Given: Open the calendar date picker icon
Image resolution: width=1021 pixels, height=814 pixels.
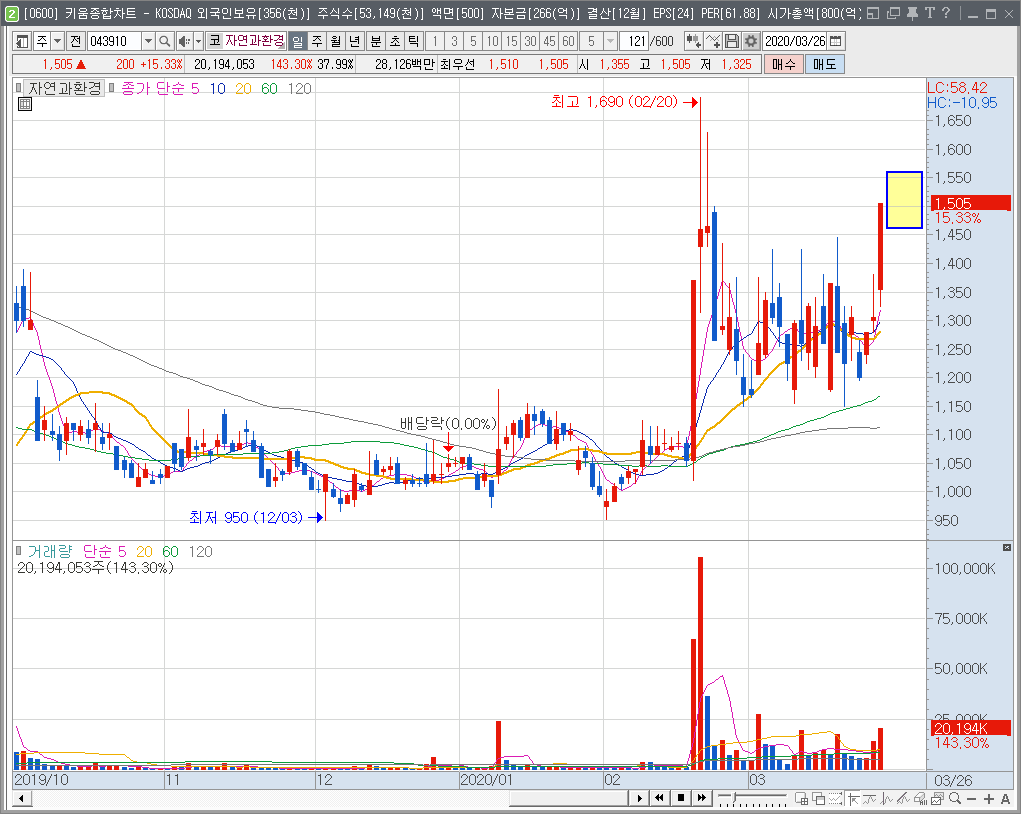Looking at the screenshot, I should (836, 42).
